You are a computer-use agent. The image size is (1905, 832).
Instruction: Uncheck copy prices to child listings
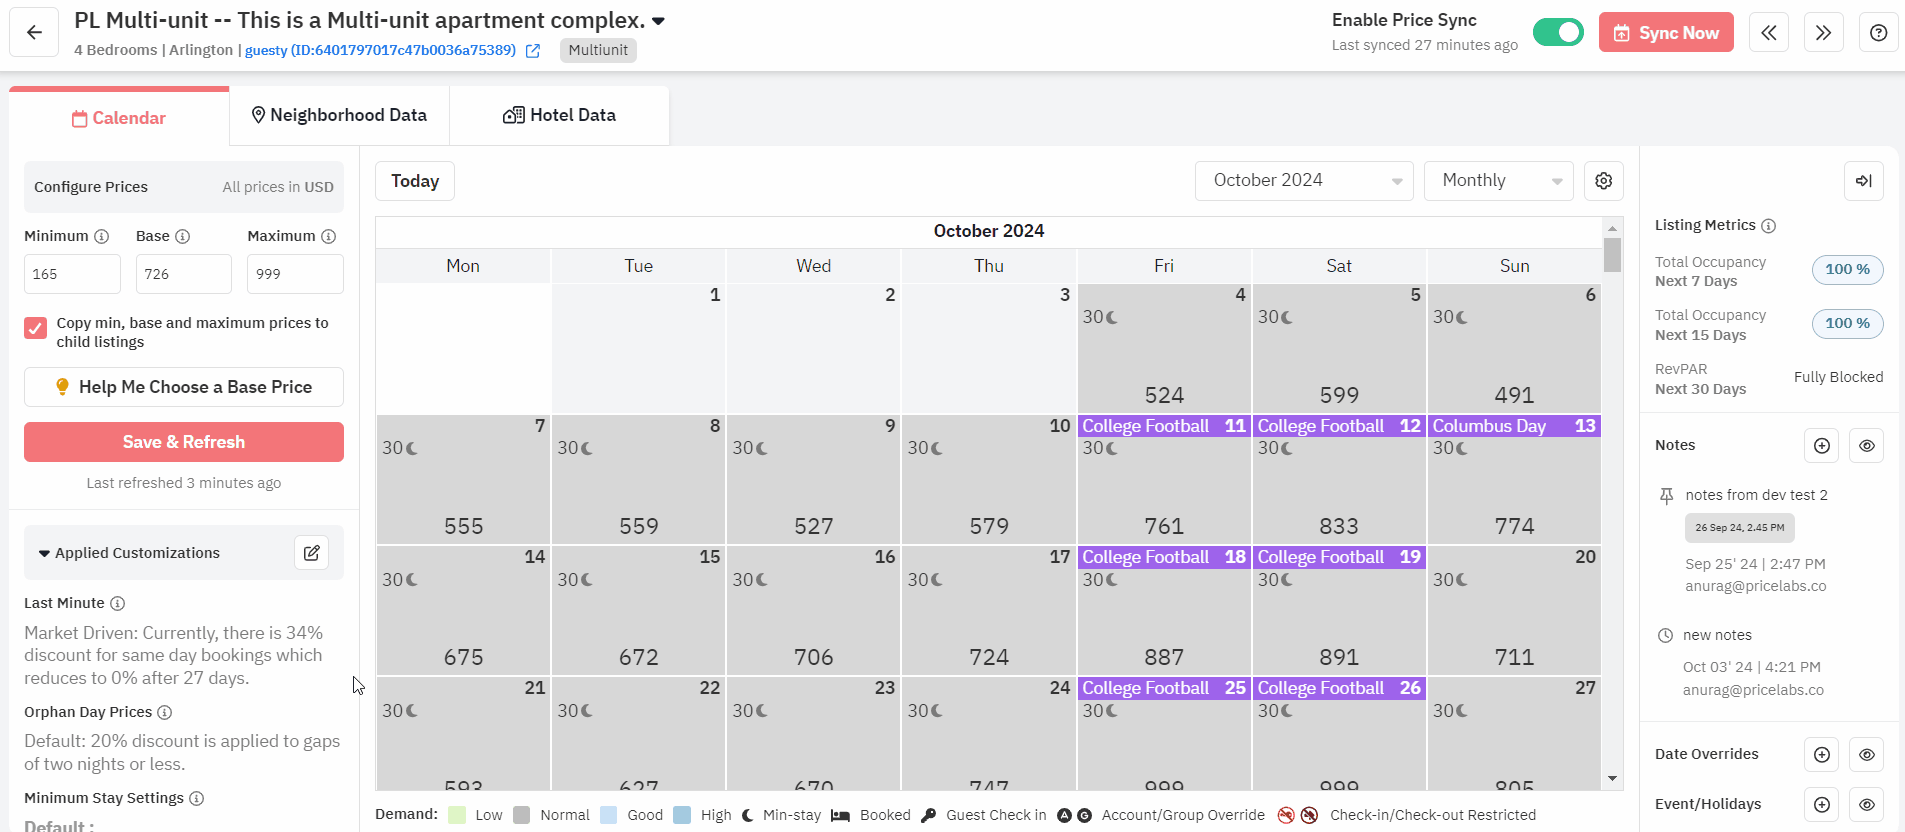click(36, 328)
